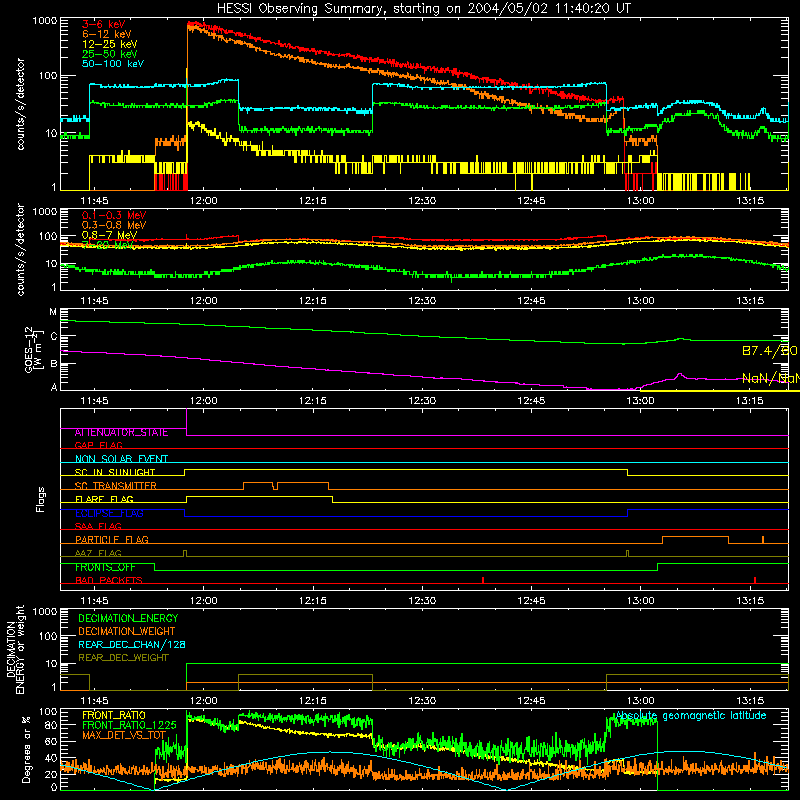Click the 'M' class tick on GOES axis

53,312
